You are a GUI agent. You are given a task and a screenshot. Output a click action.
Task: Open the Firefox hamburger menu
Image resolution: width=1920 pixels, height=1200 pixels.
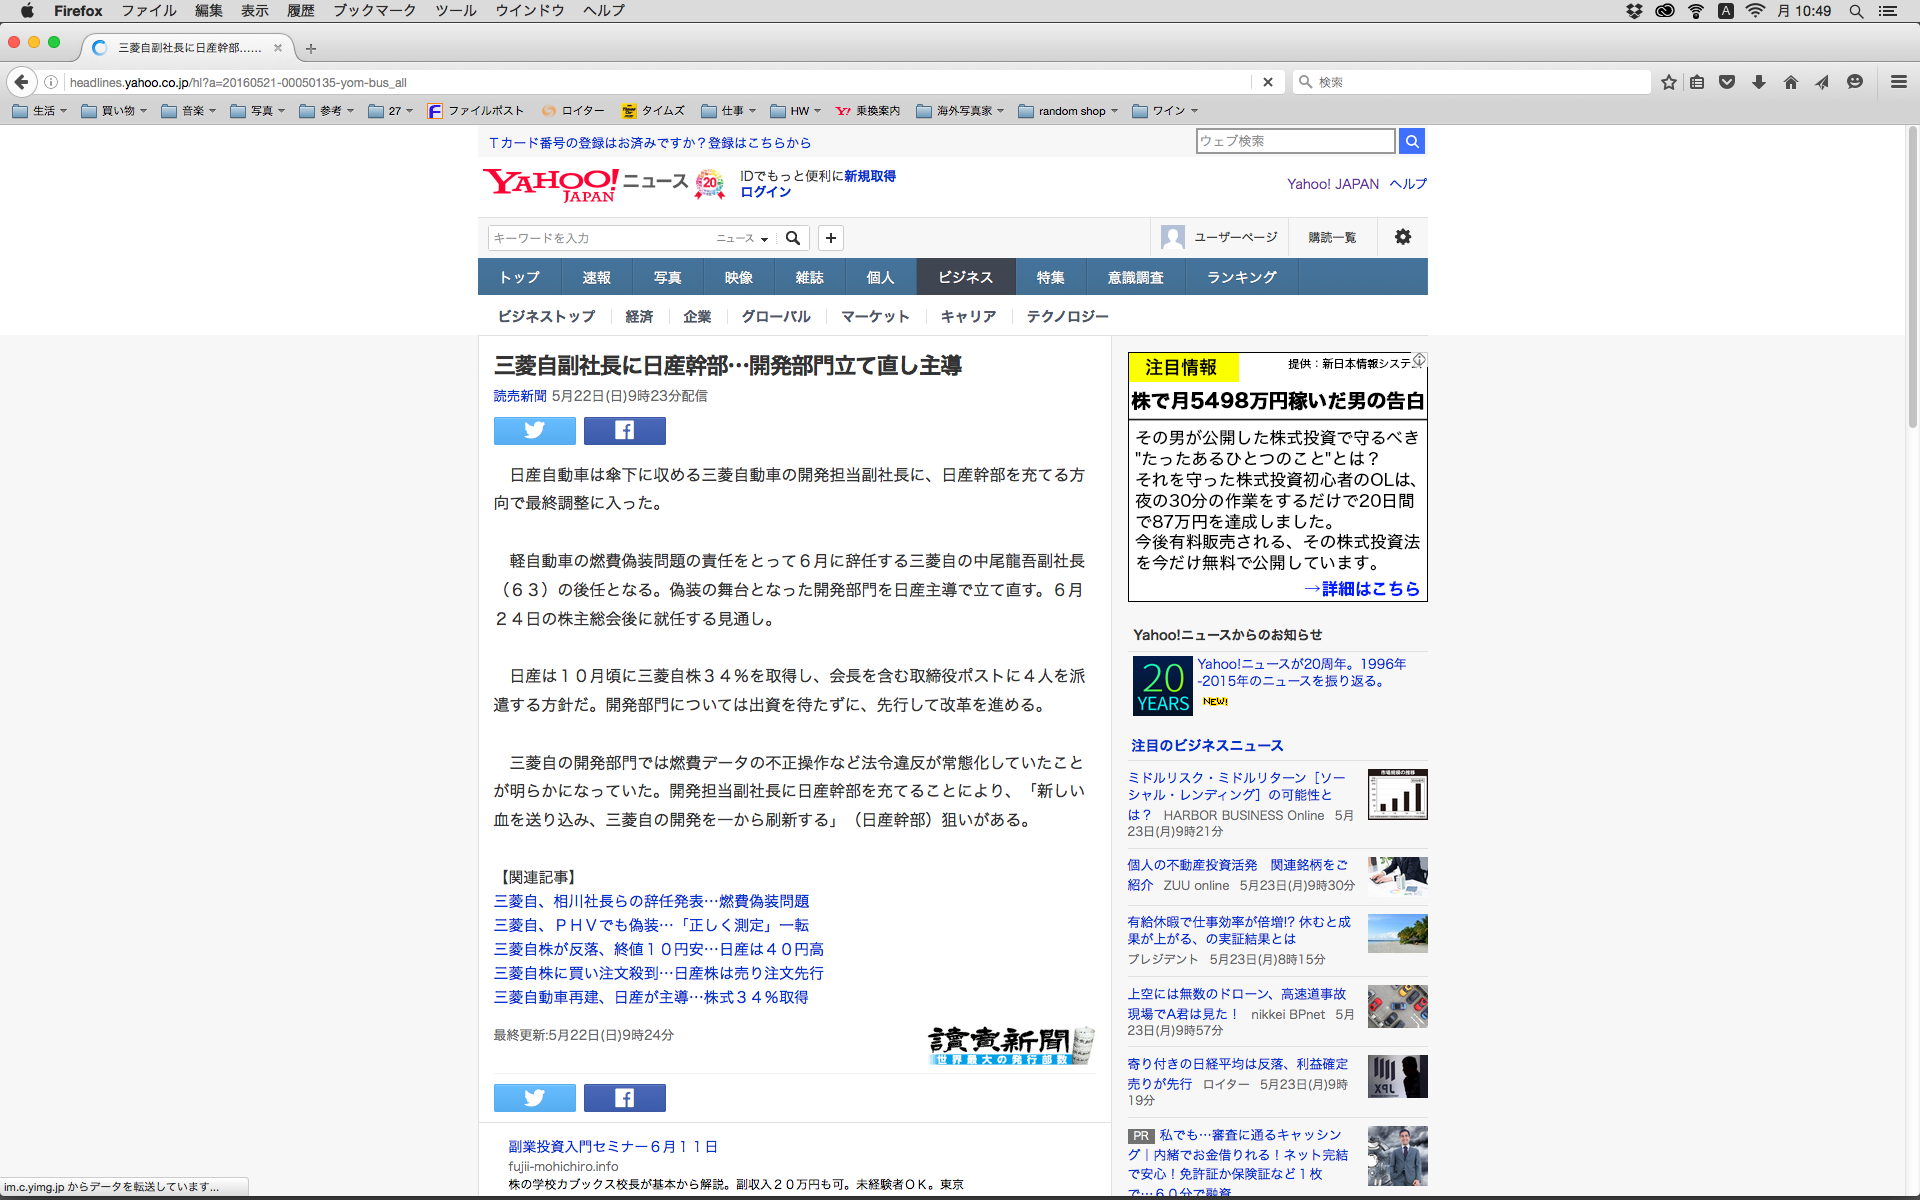coord(1898,82)
